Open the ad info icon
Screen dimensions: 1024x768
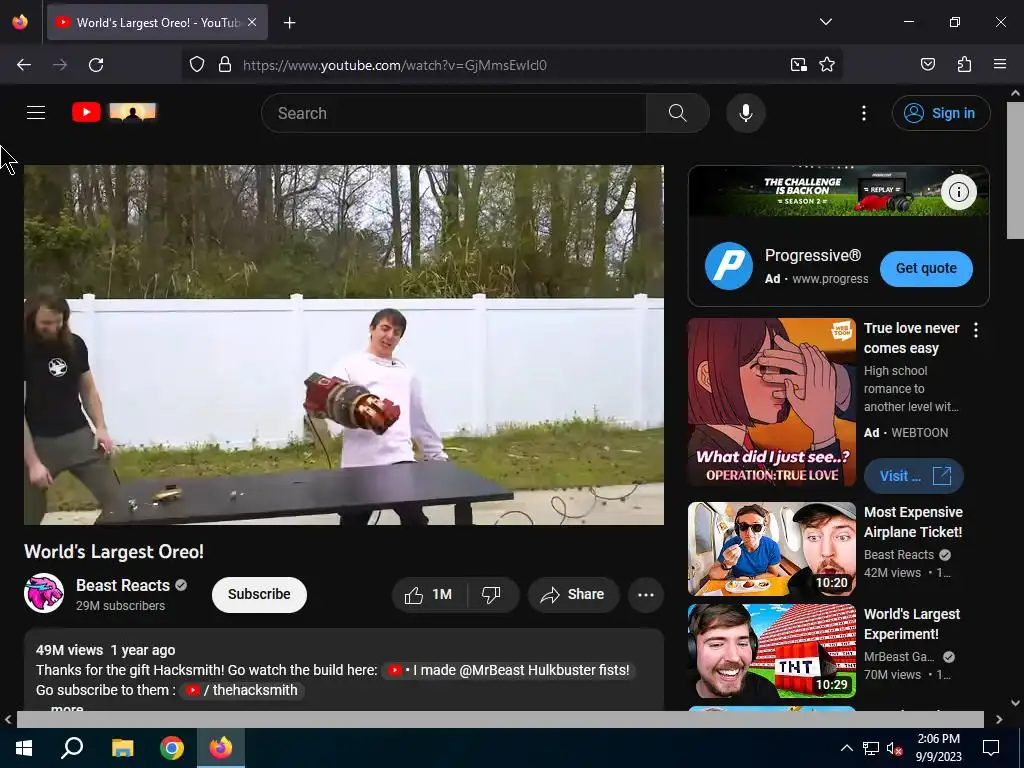pos(959,192)
